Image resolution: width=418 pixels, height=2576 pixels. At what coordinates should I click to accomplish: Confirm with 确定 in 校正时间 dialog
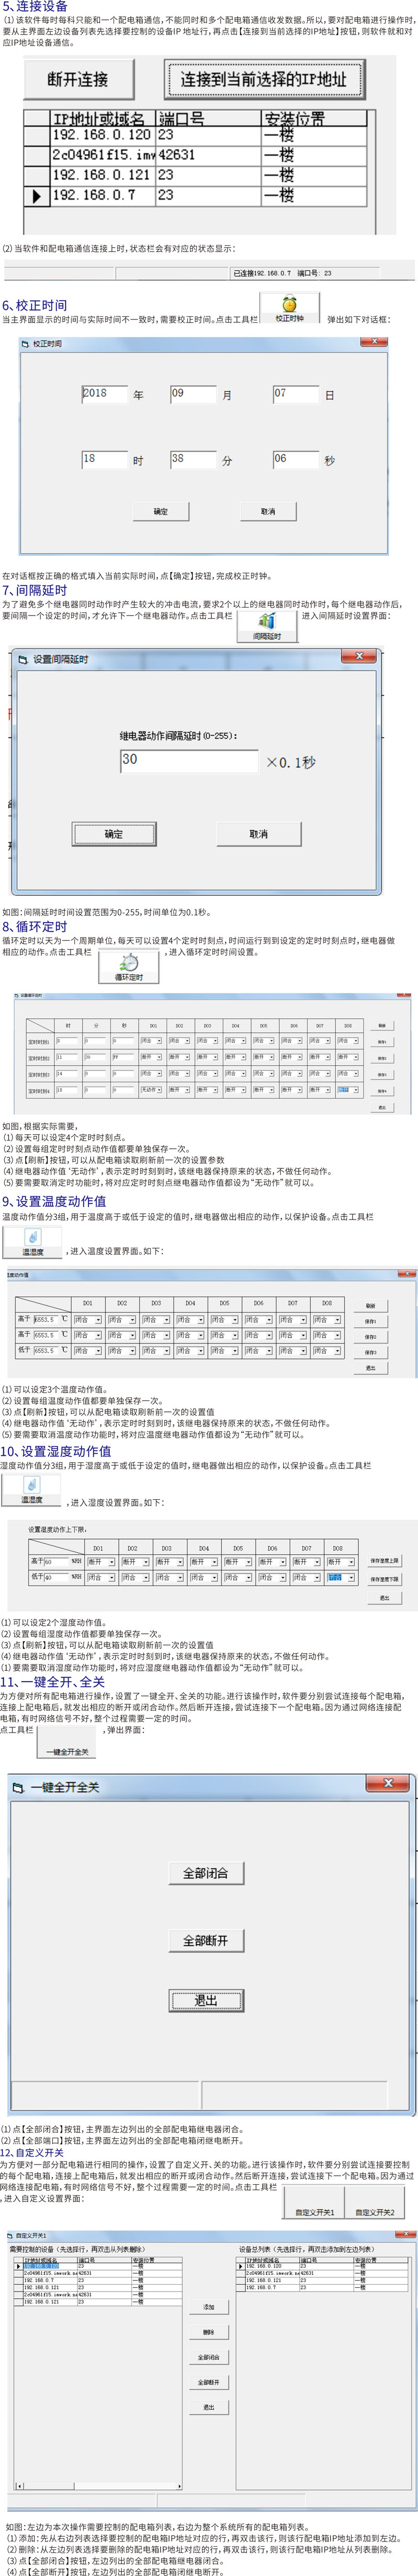coord(161,511)
